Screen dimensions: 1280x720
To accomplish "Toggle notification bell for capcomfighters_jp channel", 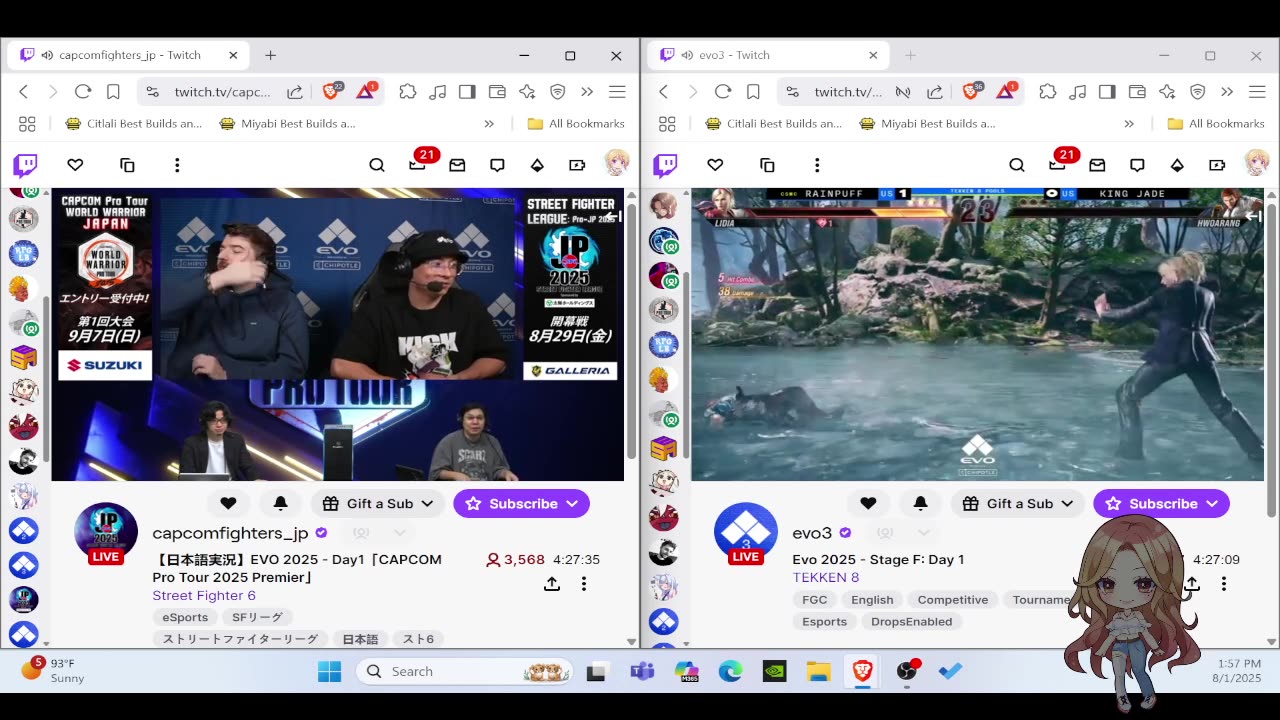I will (280, 504).
